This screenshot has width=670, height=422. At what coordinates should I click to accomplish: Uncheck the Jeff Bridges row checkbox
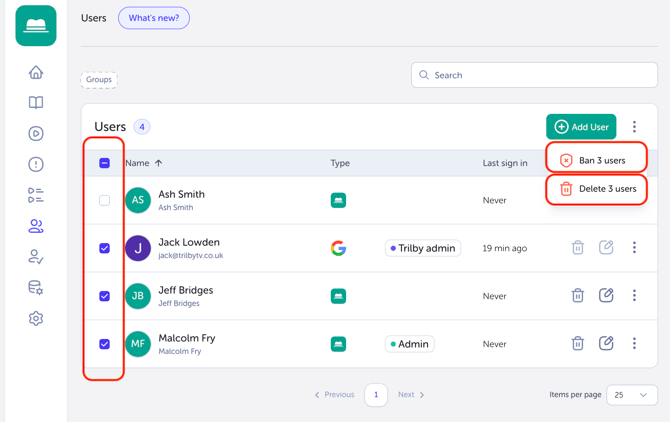pyautogui.click(x=104, y=296)
